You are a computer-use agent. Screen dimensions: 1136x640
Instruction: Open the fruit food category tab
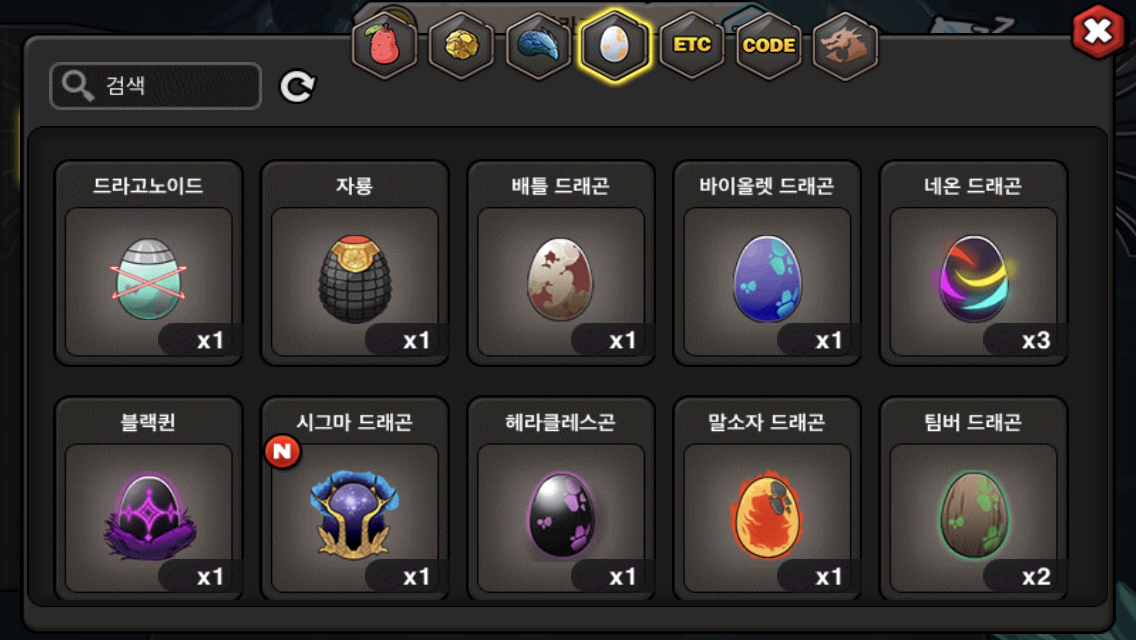[x=385, y=46]
